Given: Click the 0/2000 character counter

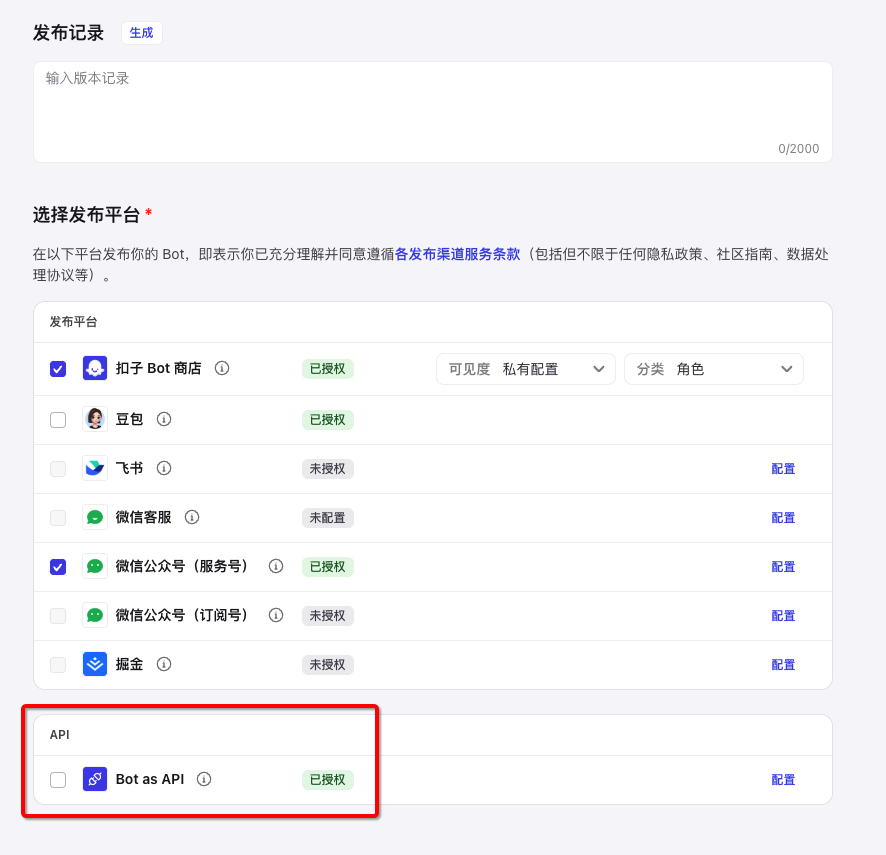Looking at the screenshot, I should tap(798, 149).
